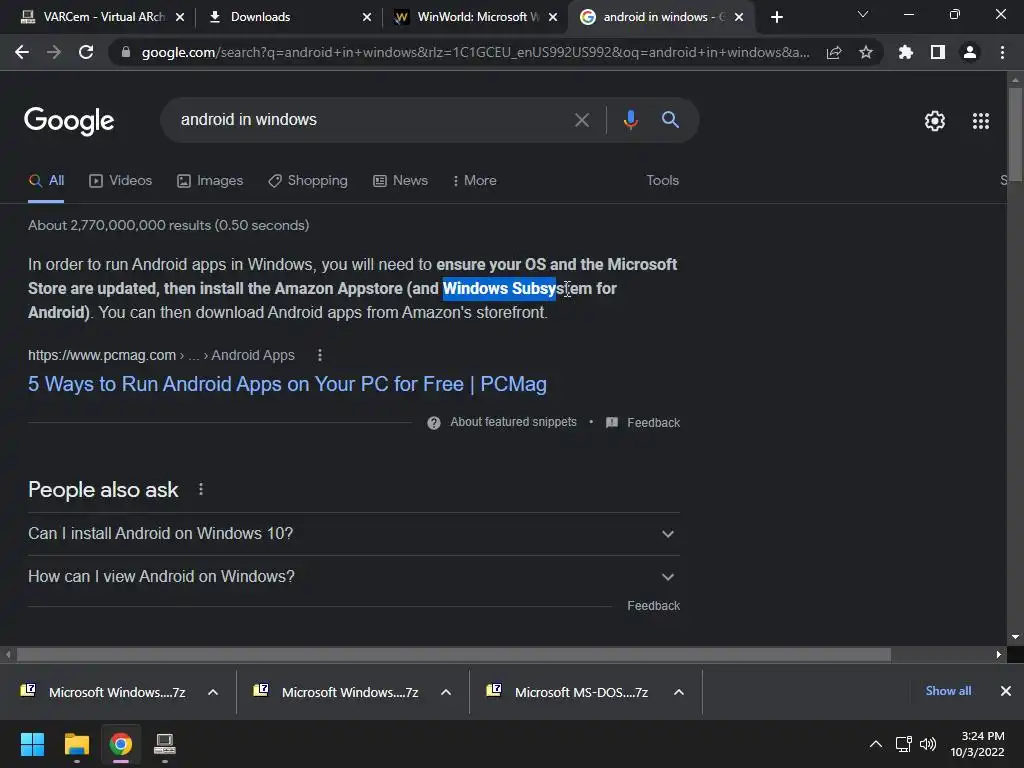Filter results by Shopping
The width and height of the screenshot is (1024, 768).
(x=308, y=181)
